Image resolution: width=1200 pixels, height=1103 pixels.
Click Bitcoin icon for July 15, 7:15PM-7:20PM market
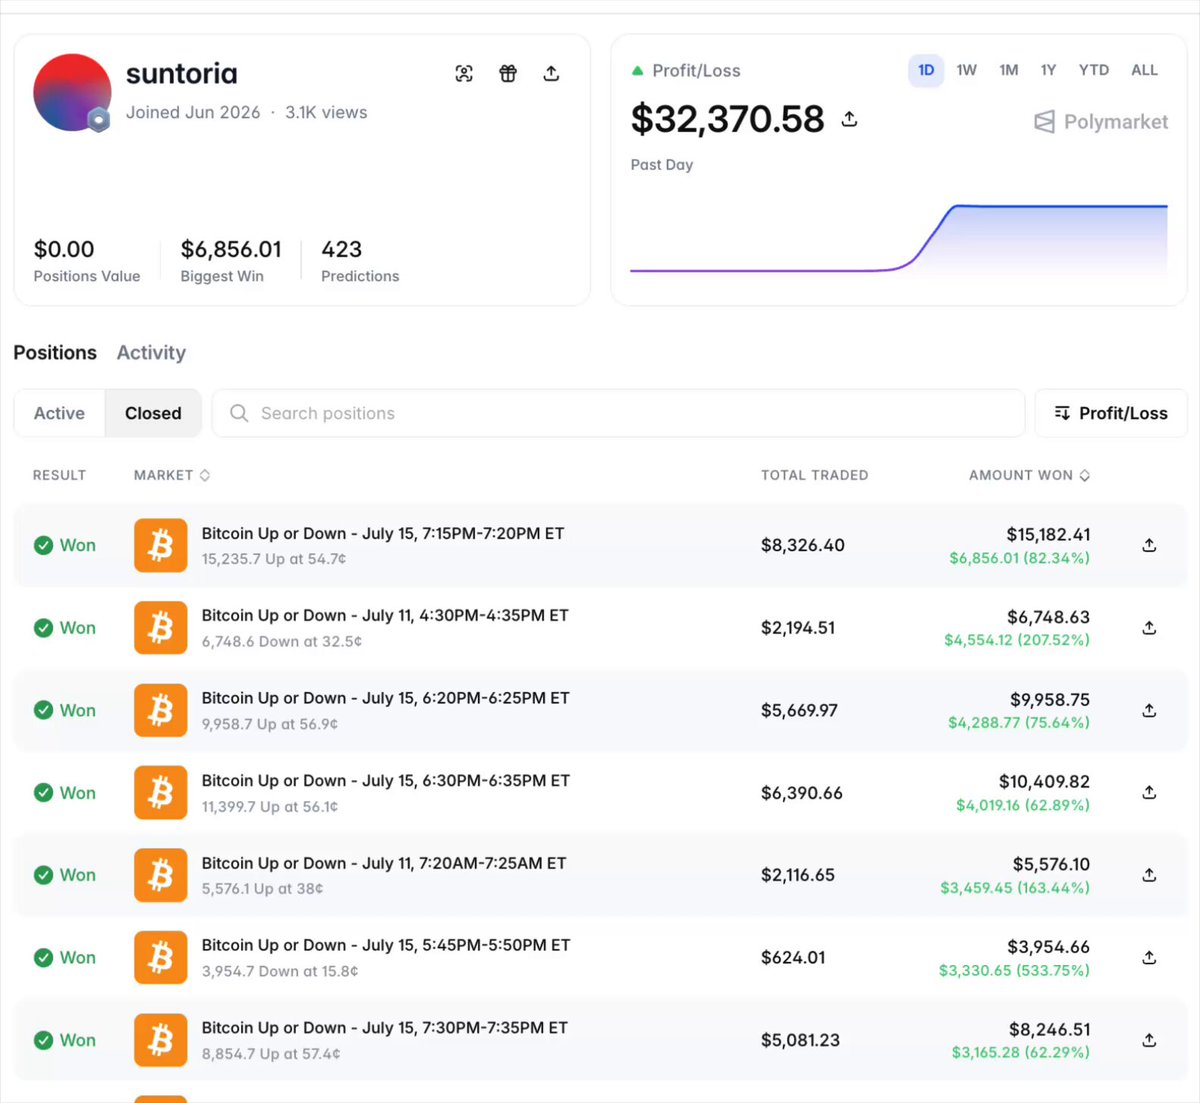click(x=160, y=545)
